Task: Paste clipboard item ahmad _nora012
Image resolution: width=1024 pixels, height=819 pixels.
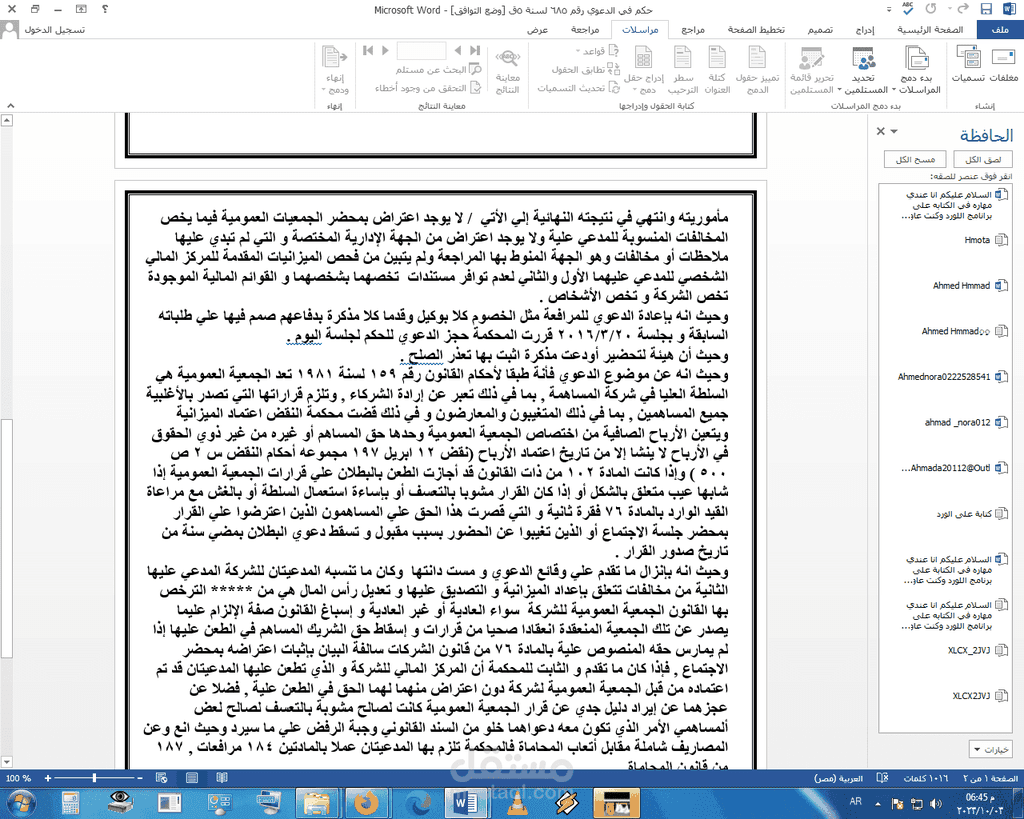Action: [945, 423]
